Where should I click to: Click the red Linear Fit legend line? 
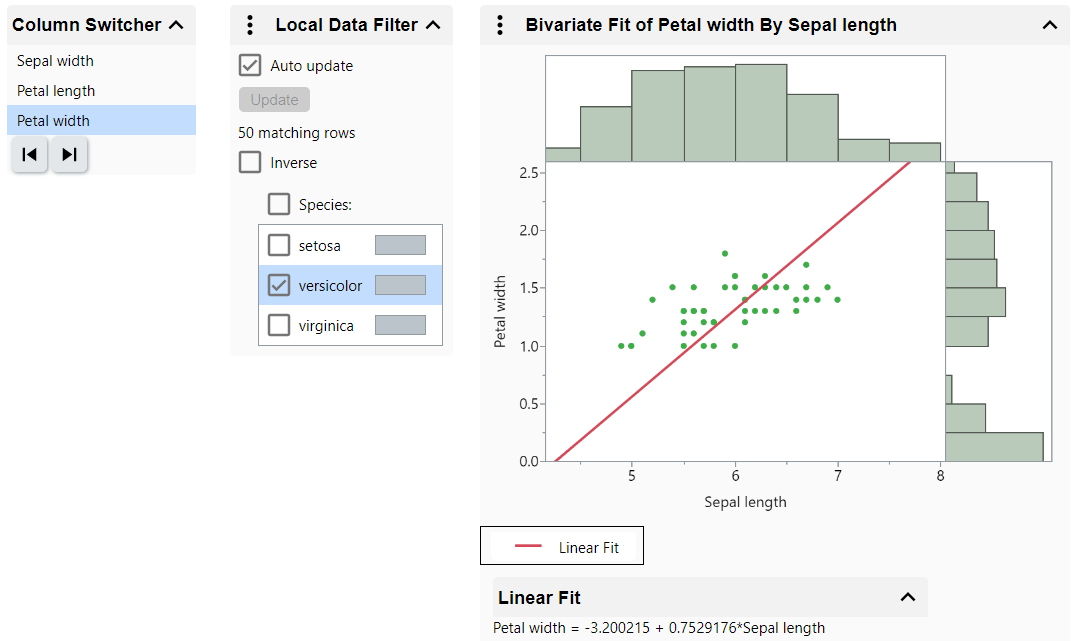529,547
